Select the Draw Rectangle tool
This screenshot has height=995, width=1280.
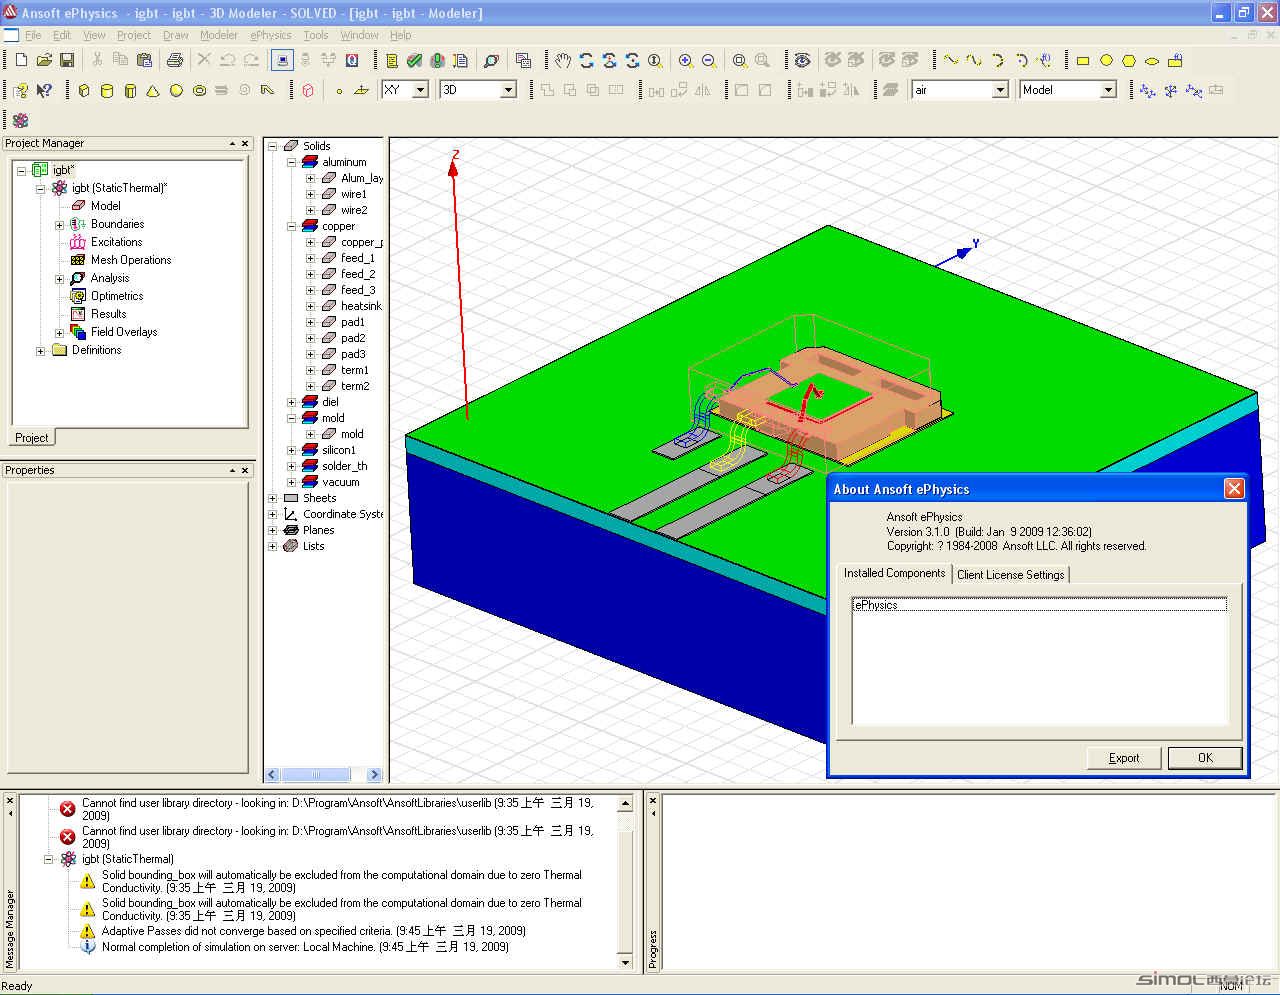1083,61
